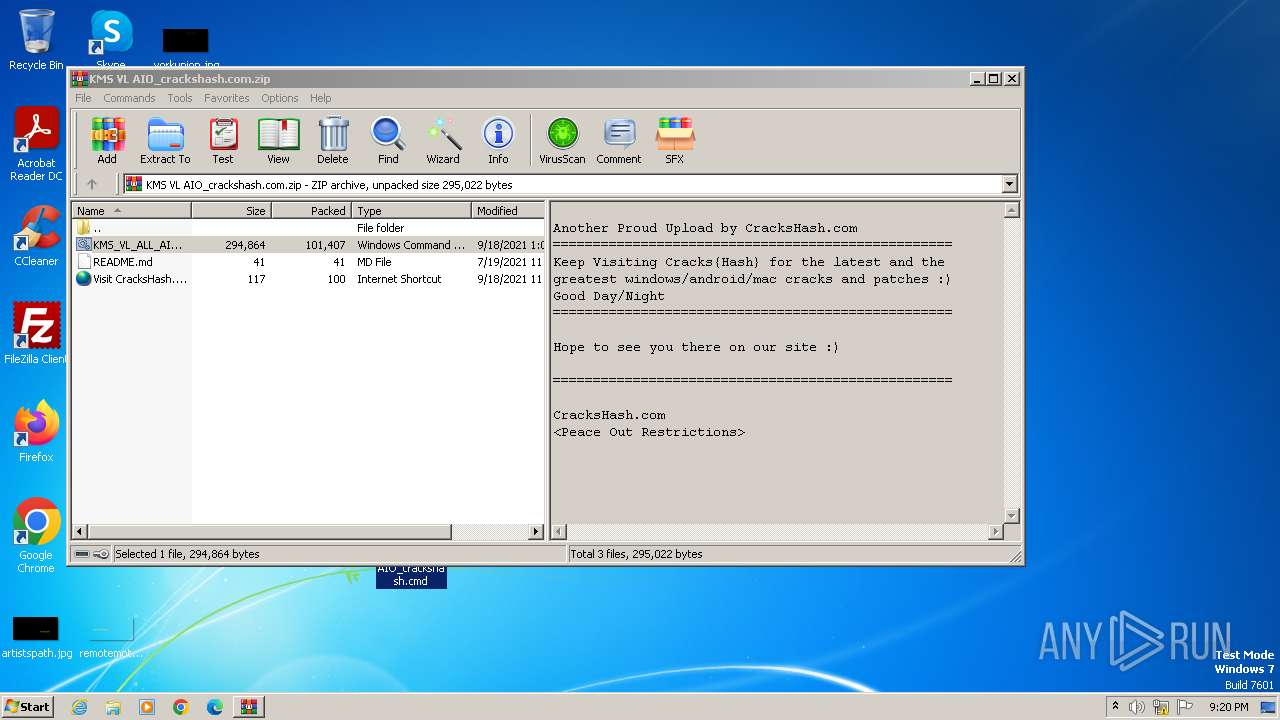Click the file list horizontal scrollbar

270,532
